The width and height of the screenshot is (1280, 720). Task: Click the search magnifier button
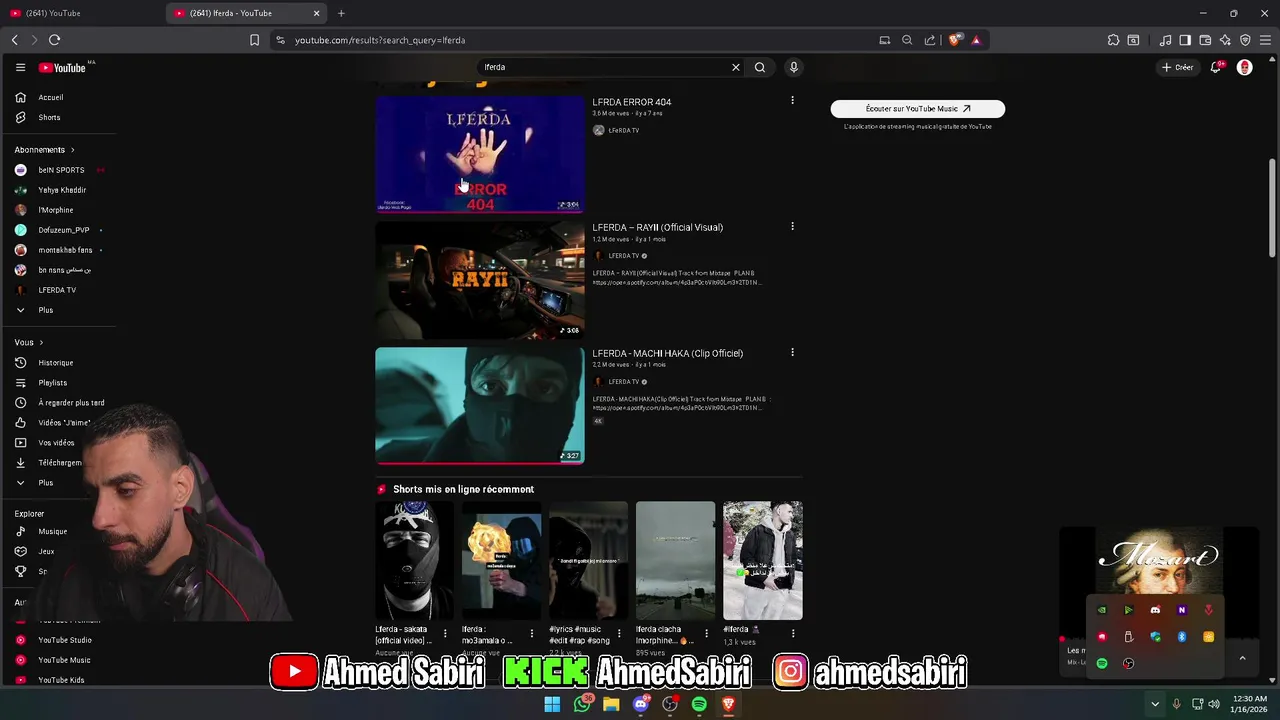click(760, 67)
